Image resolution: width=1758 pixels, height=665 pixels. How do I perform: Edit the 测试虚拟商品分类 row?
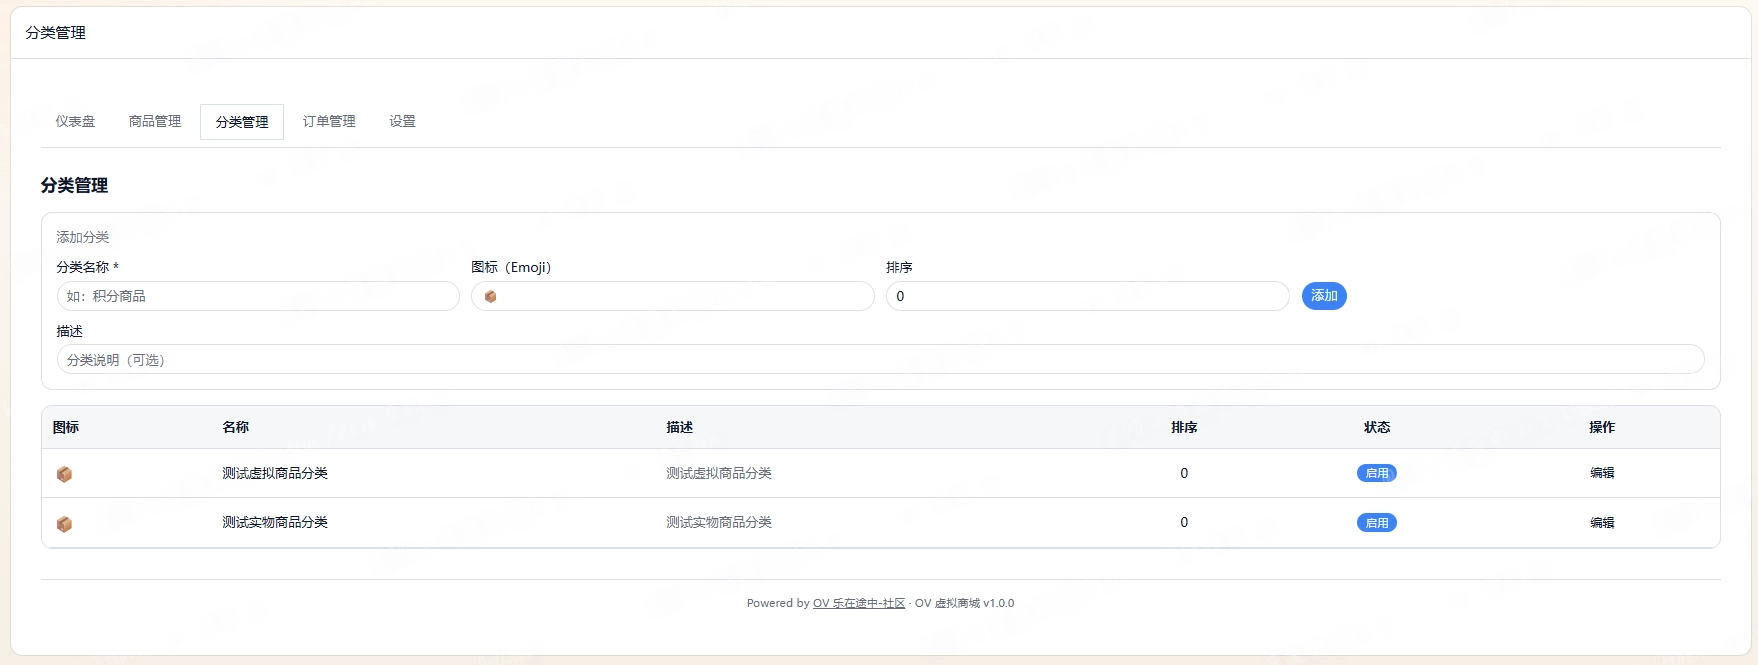coord(1602,473)
